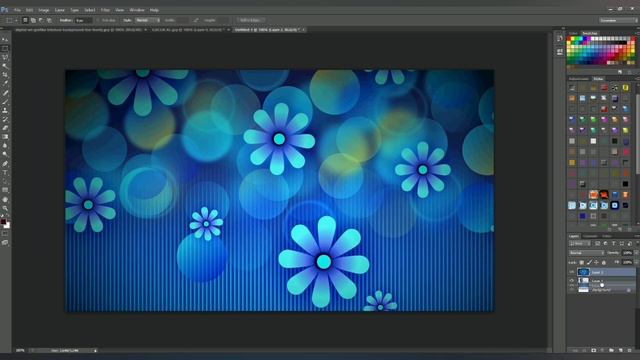Click the New Selection option icon
Screen dimensions: 640x360
coord(25,20)
